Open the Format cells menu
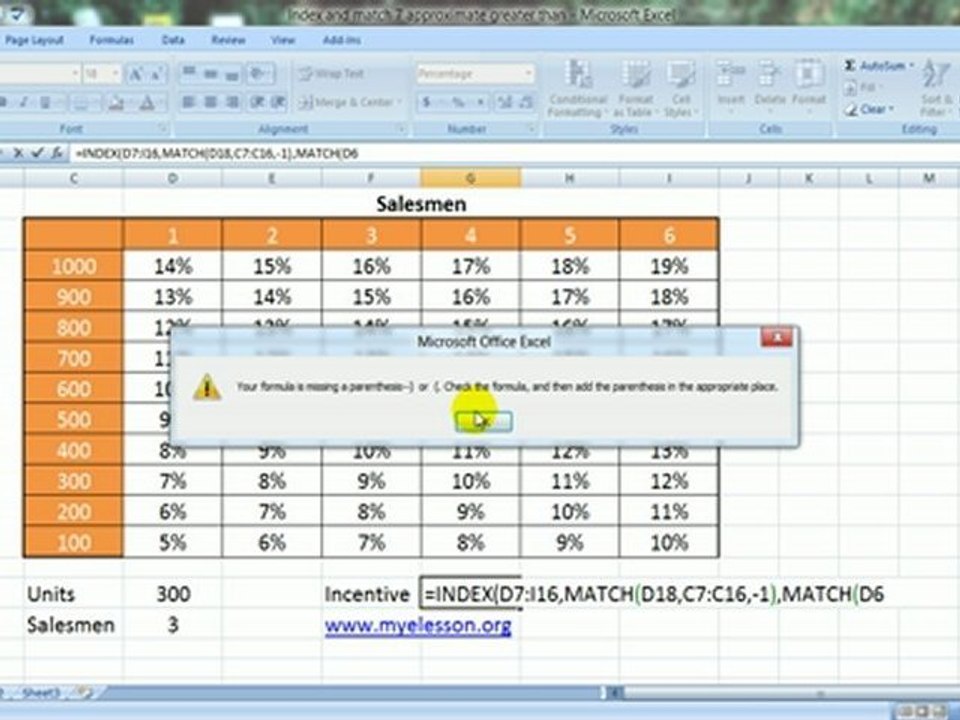This screenshot has height=720, width=960. click(x=809, y=86)
